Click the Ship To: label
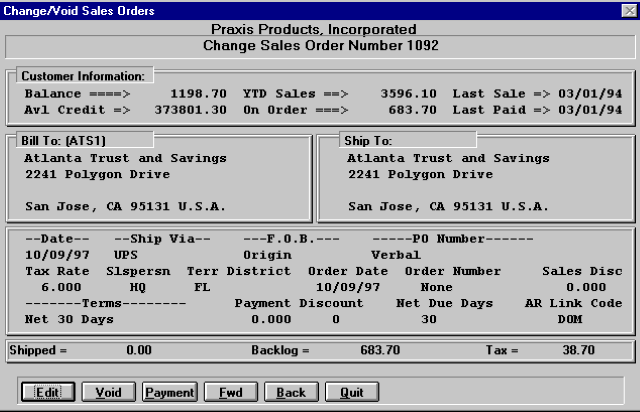 (x=368, y=141)
